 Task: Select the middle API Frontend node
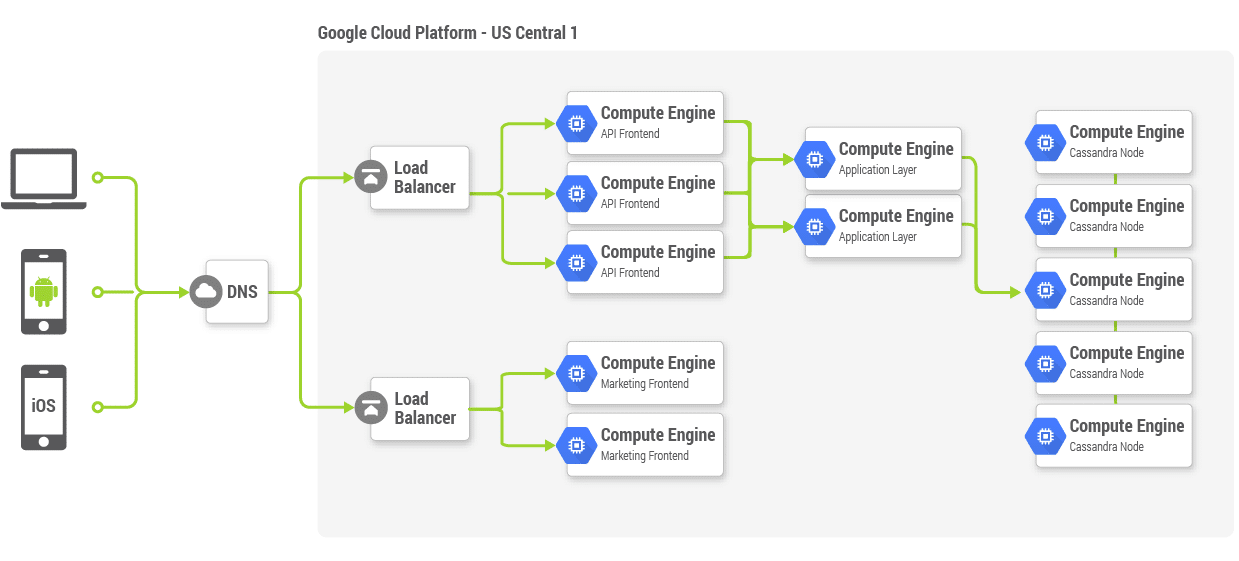[x=645, y=193]
